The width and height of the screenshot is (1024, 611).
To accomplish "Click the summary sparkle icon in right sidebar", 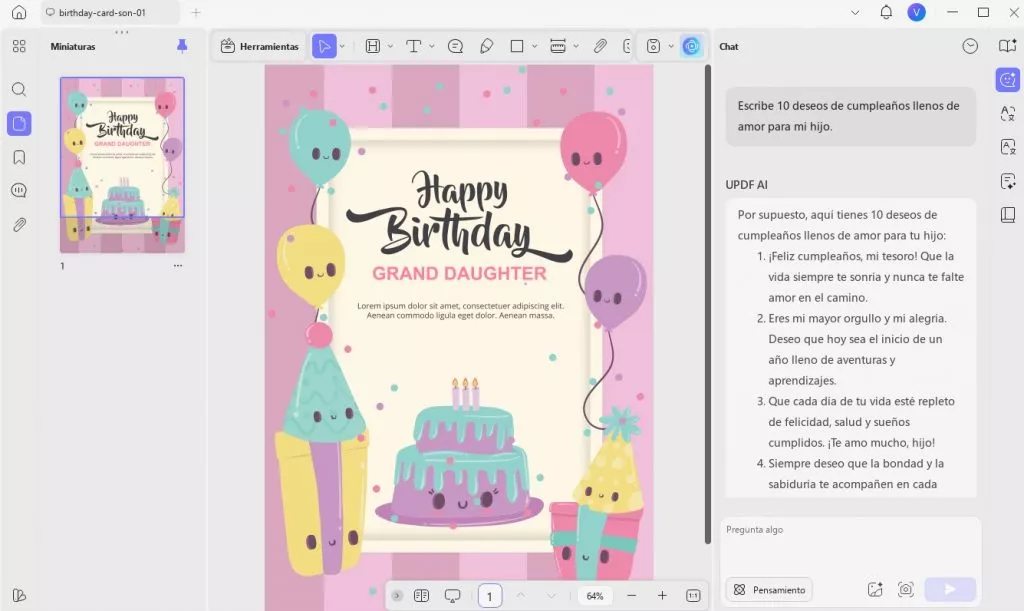I will pos(1008,181).
